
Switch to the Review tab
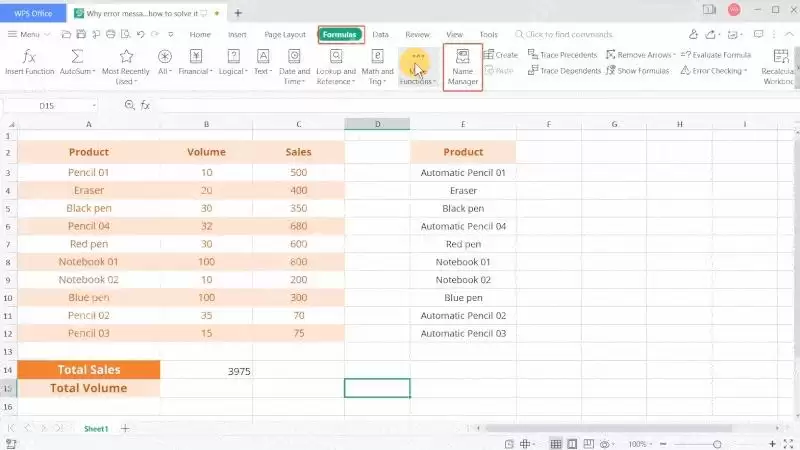point(417,34)
